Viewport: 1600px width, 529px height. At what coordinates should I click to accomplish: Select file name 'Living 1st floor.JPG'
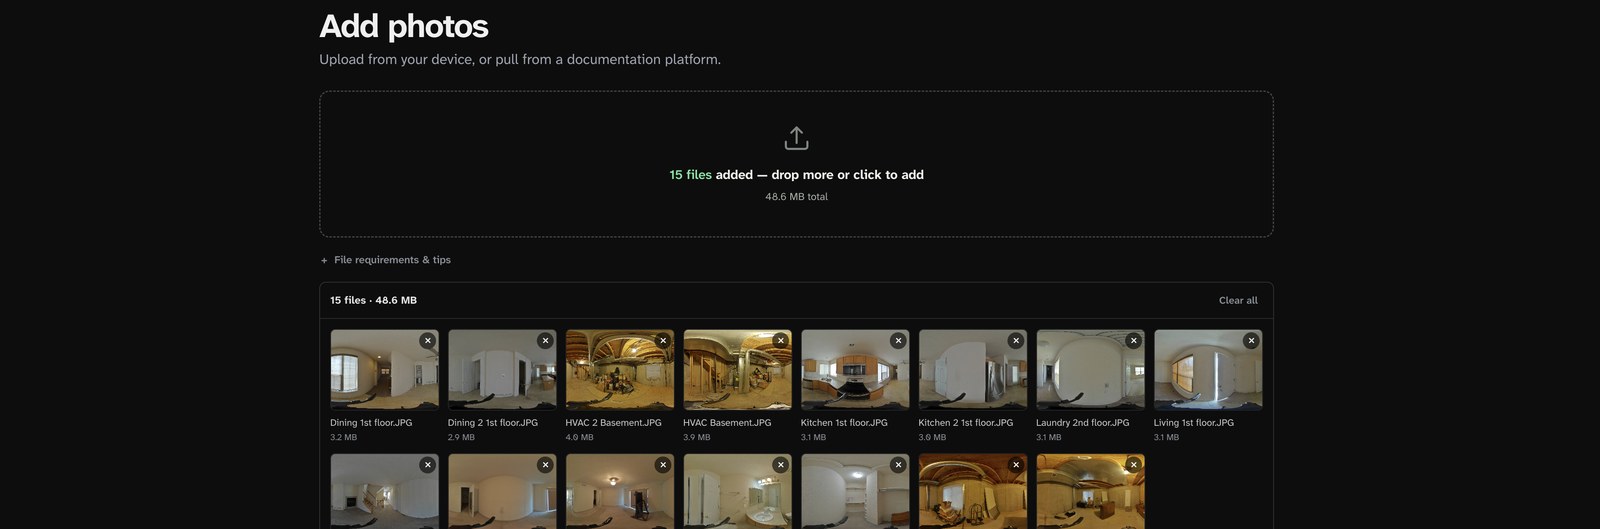pyautogui.click(x=1194, y=423)
